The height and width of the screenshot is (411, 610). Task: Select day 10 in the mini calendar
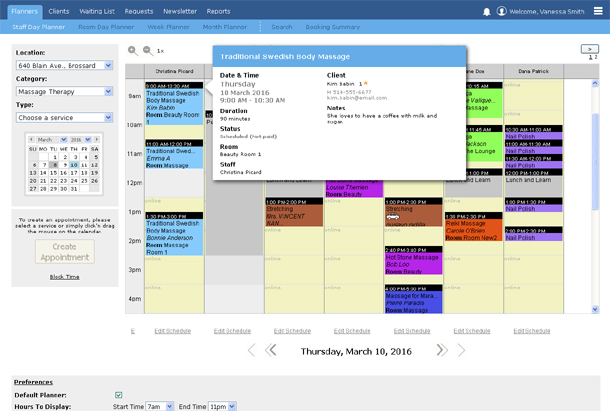(x=74, y=165)
